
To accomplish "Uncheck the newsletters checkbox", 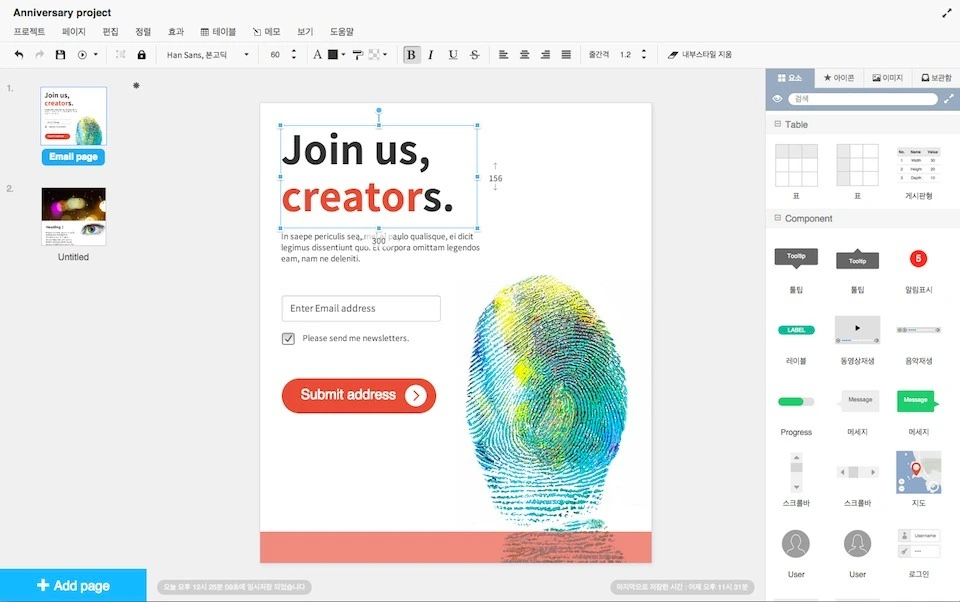I will [x=288, y=339].
